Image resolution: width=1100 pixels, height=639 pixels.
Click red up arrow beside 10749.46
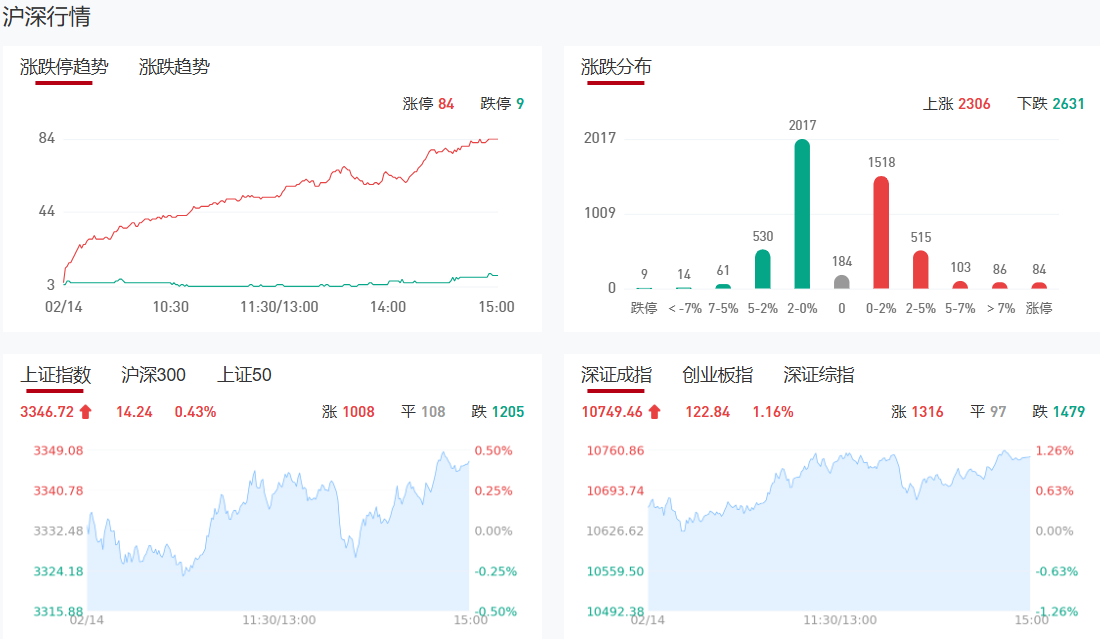pyautogui.click(x=654, y=412)
